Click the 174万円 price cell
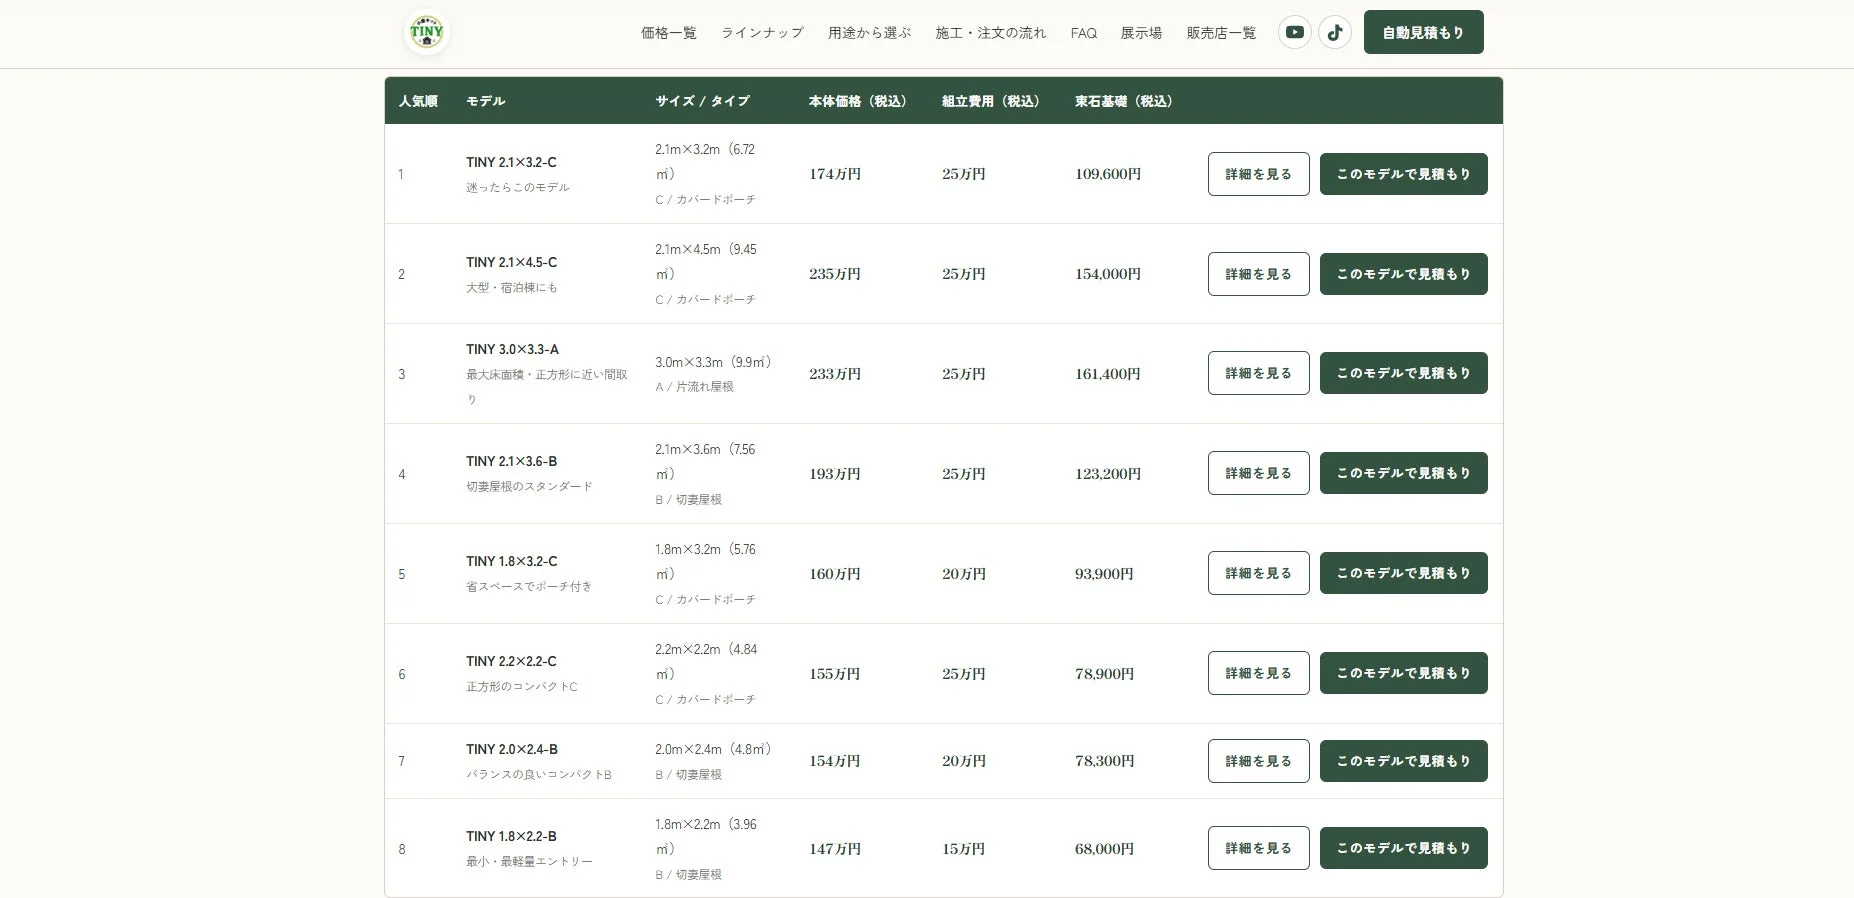 [835, 174]
